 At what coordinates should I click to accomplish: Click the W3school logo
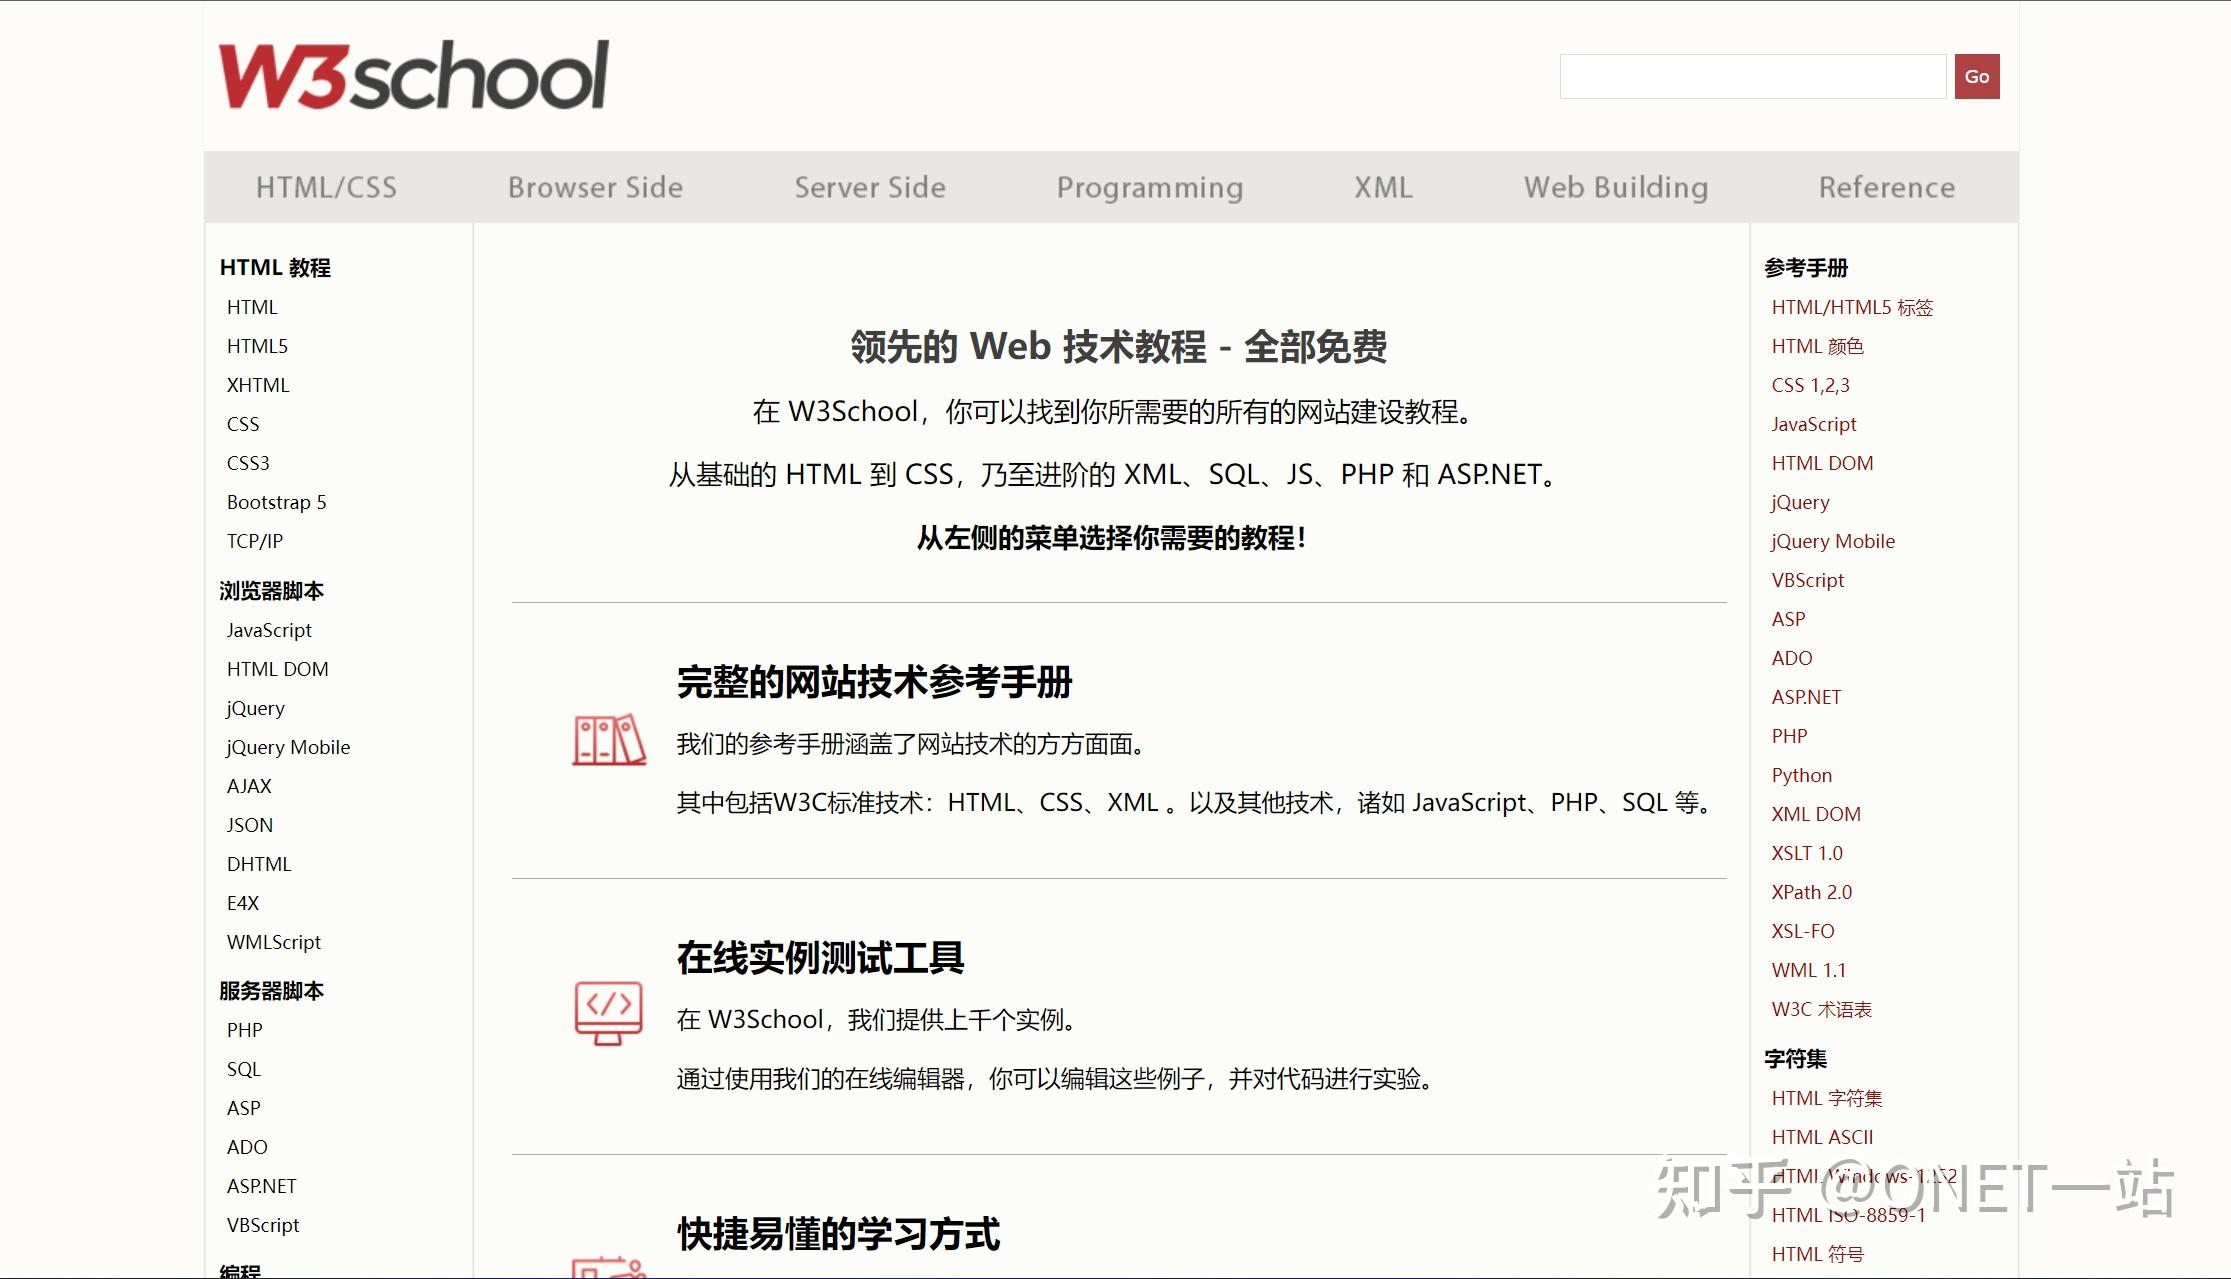pyautogui.click(x=413, y=73)
